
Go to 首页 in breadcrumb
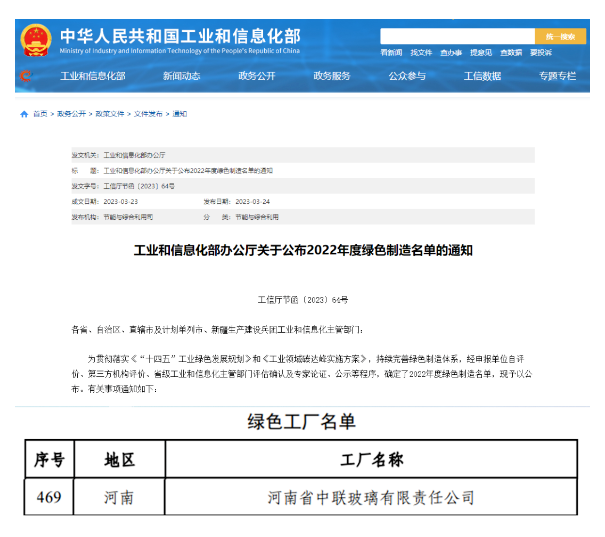[x=40, y=114]
